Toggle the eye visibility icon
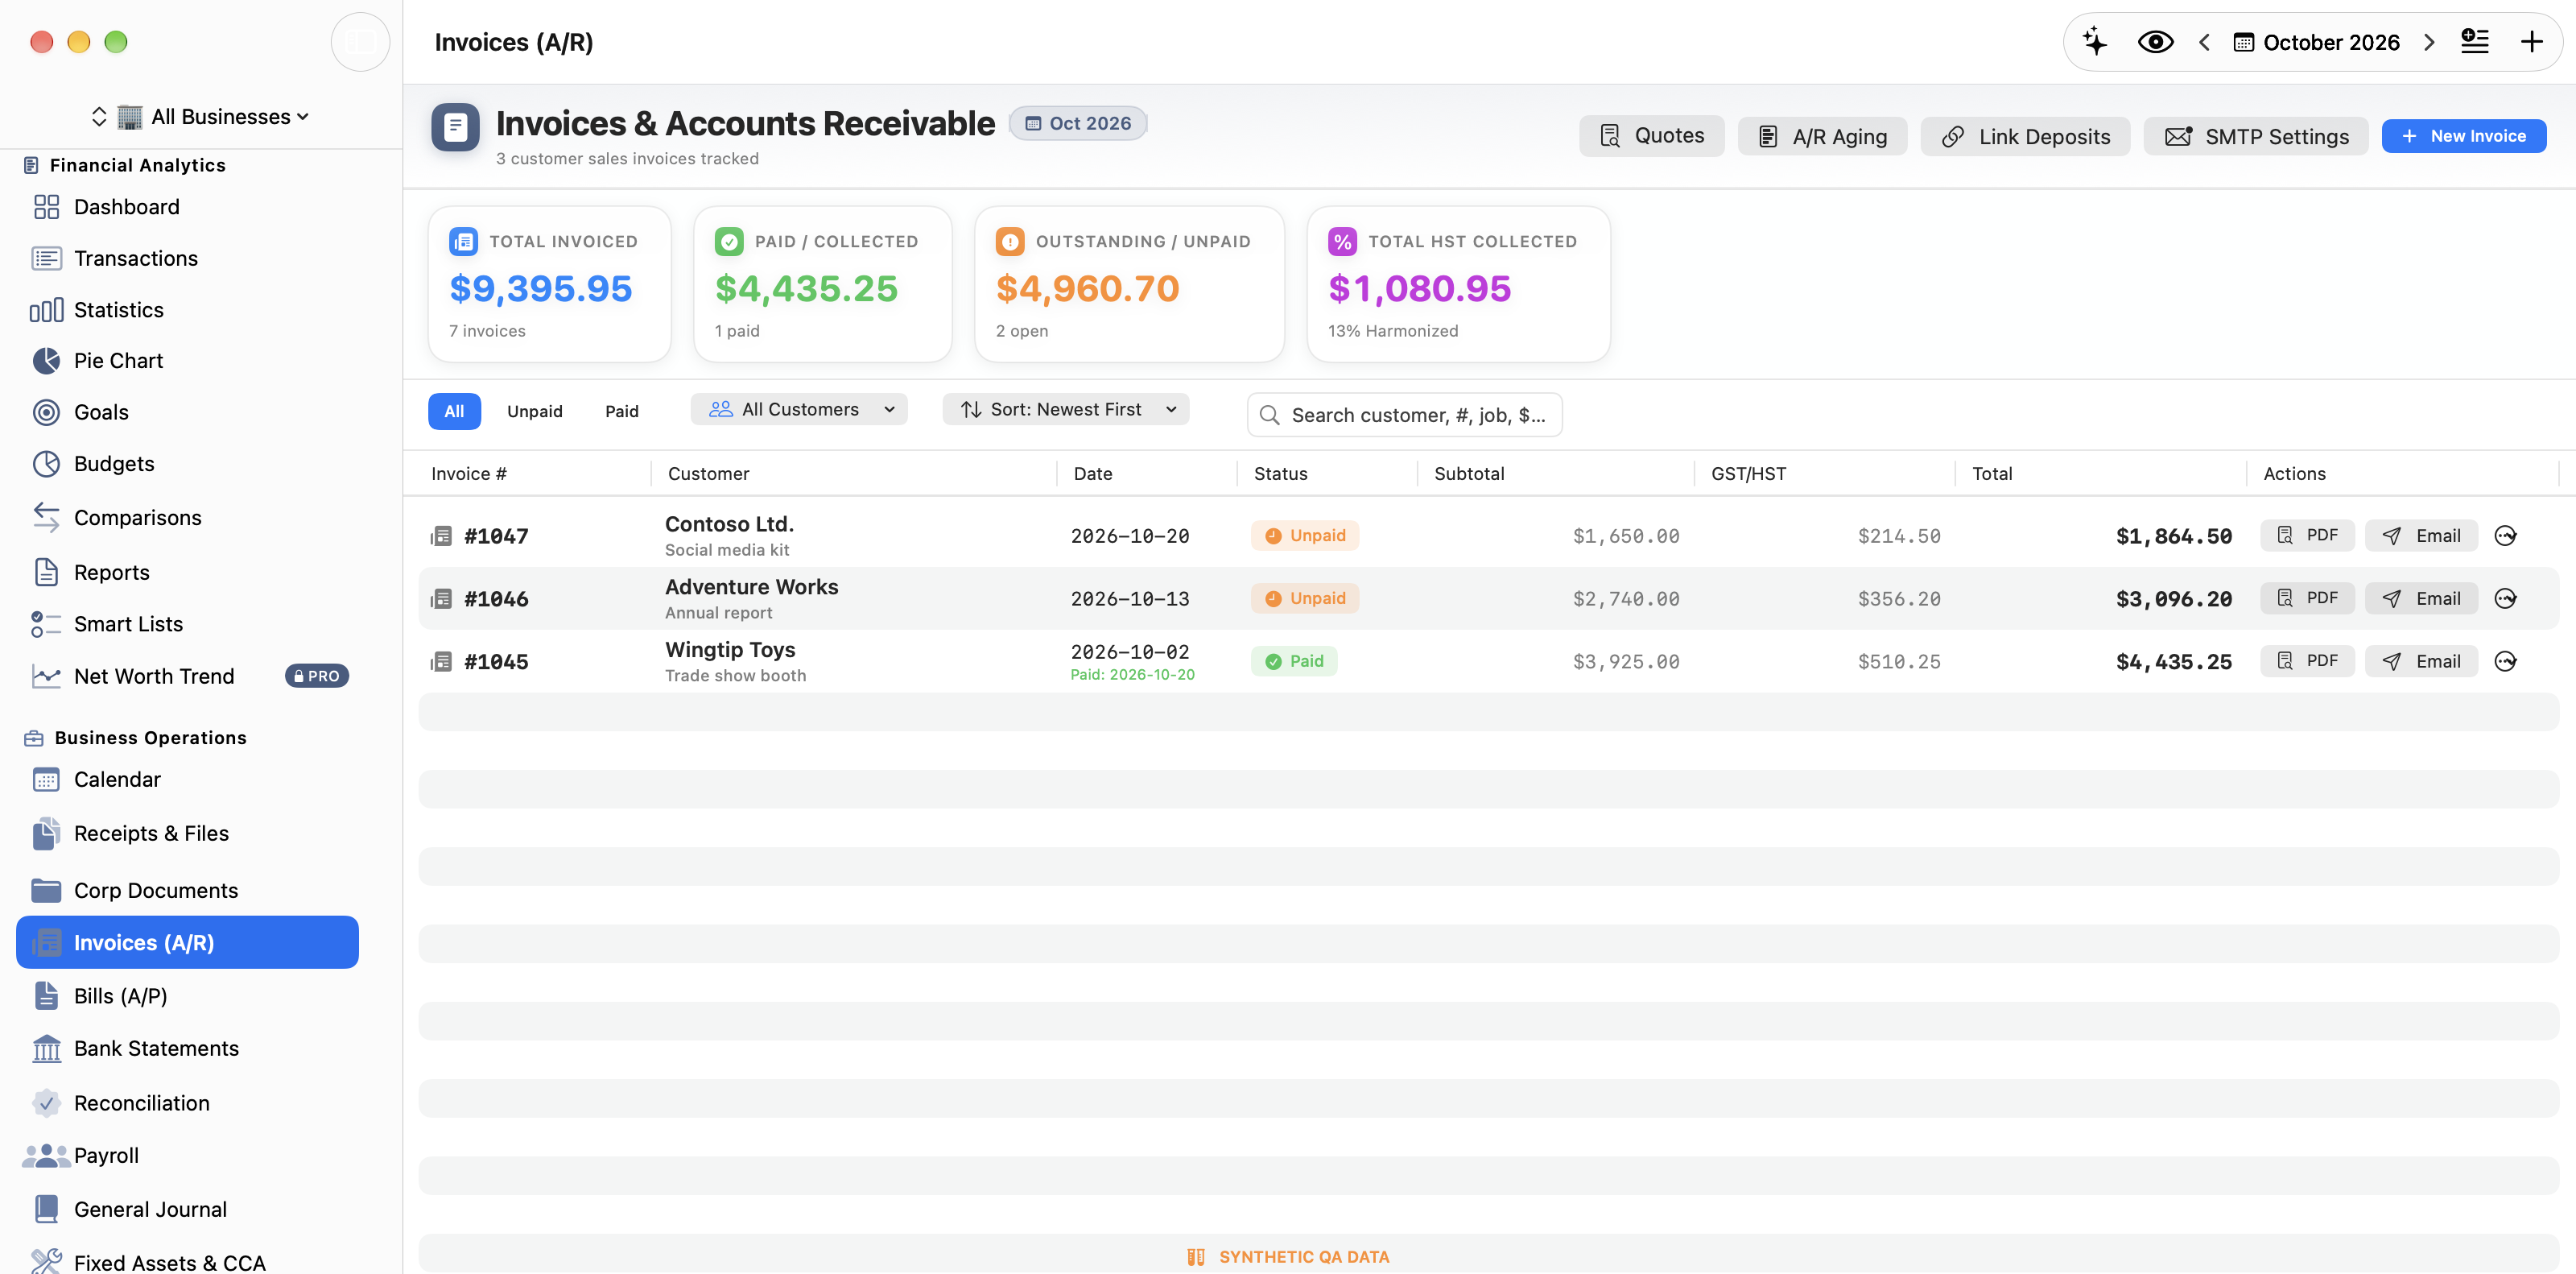2576x1274 pixels. [x=2155, y=42]
